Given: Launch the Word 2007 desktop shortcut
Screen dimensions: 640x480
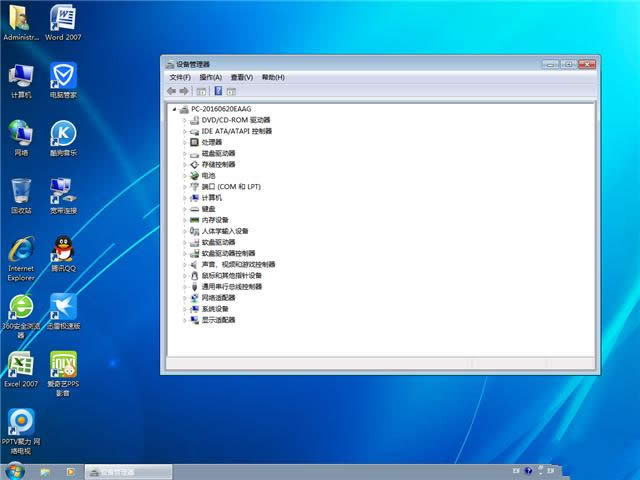Looking at the screenshot, I should pos(63,22).
